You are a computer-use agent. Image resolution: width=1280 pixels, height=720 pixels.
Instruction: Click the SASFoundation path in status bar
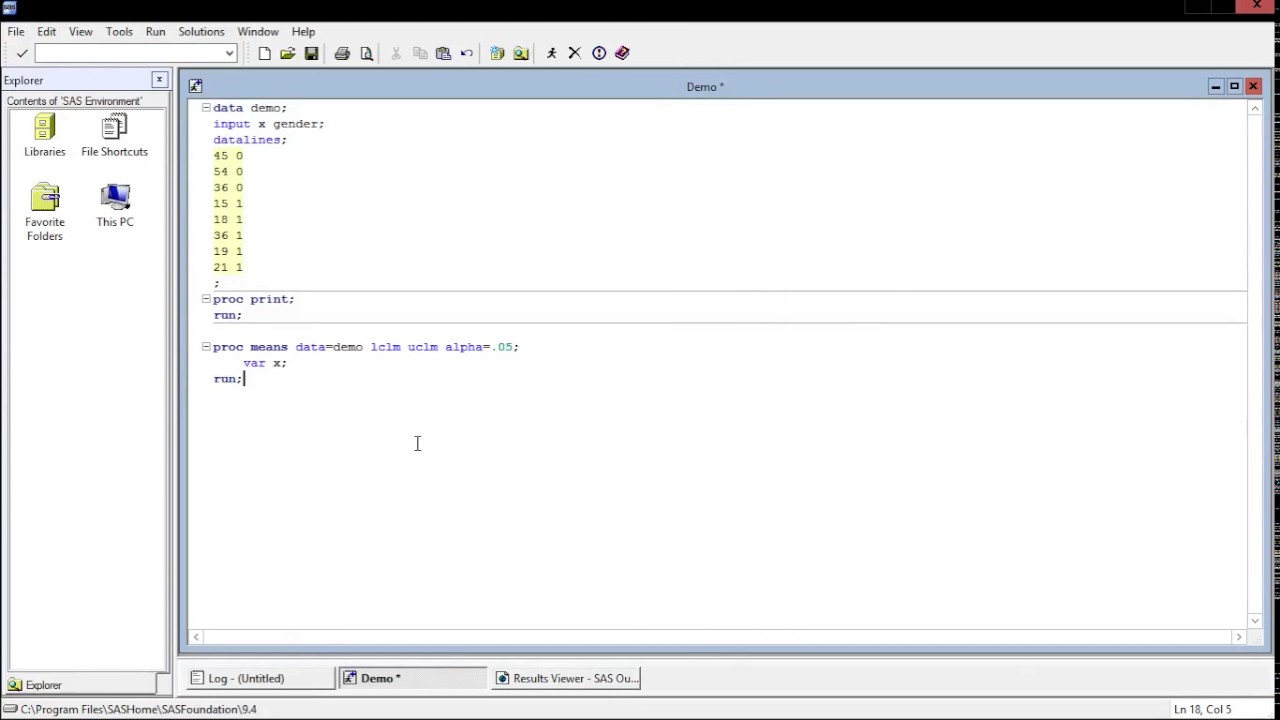pos(138,709)
